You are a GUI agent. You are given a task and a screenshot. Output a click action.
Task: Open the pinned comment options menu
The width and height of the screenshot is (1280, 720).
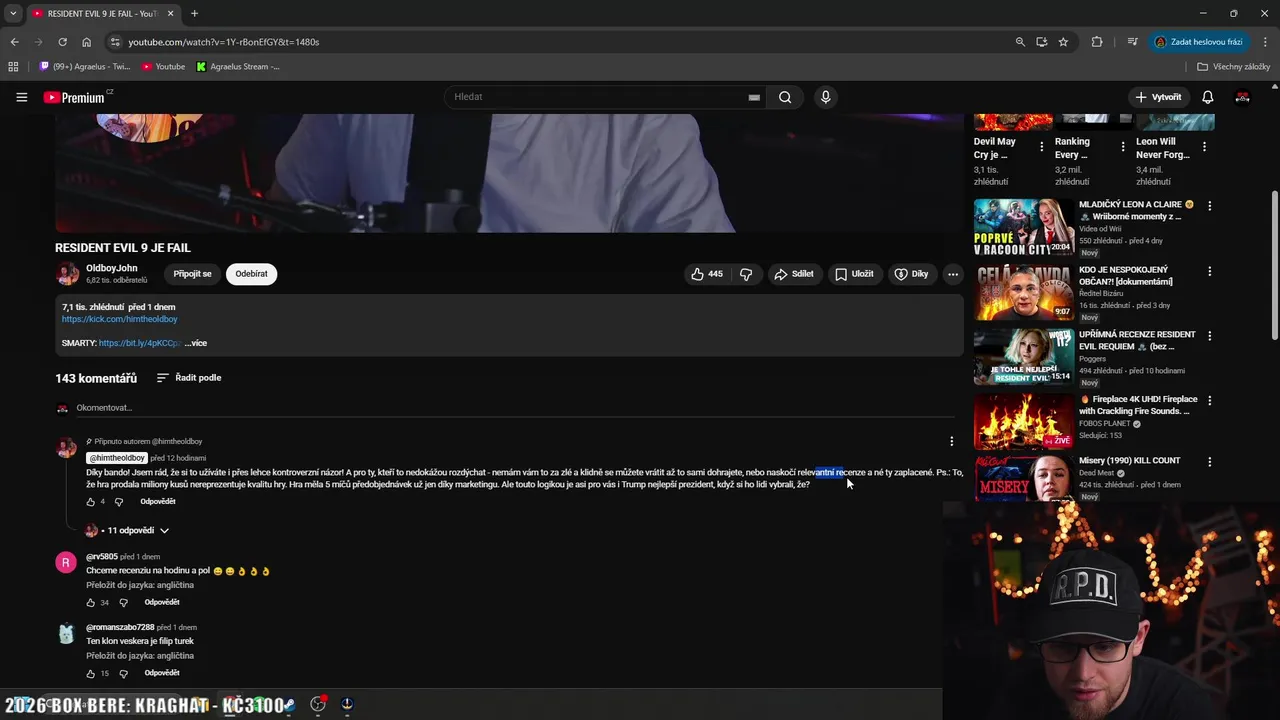point(951,441)
